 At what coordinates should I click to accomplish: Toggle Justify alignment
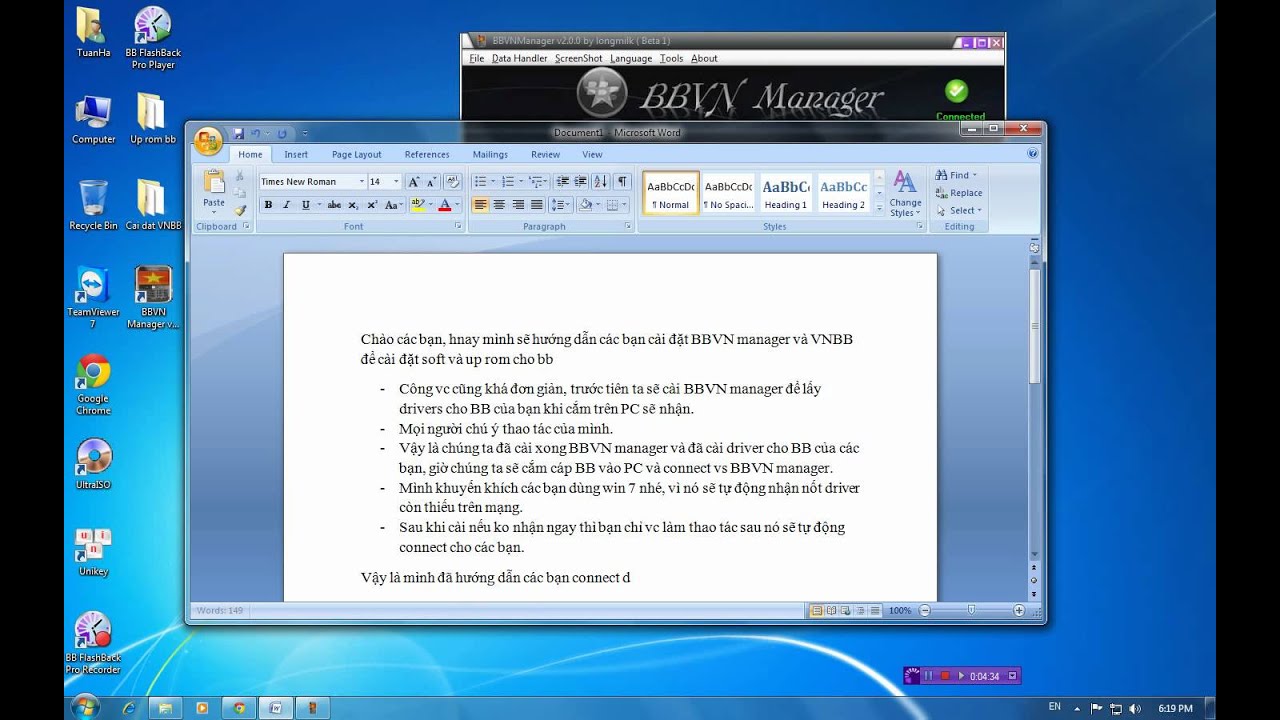point(536,205)
